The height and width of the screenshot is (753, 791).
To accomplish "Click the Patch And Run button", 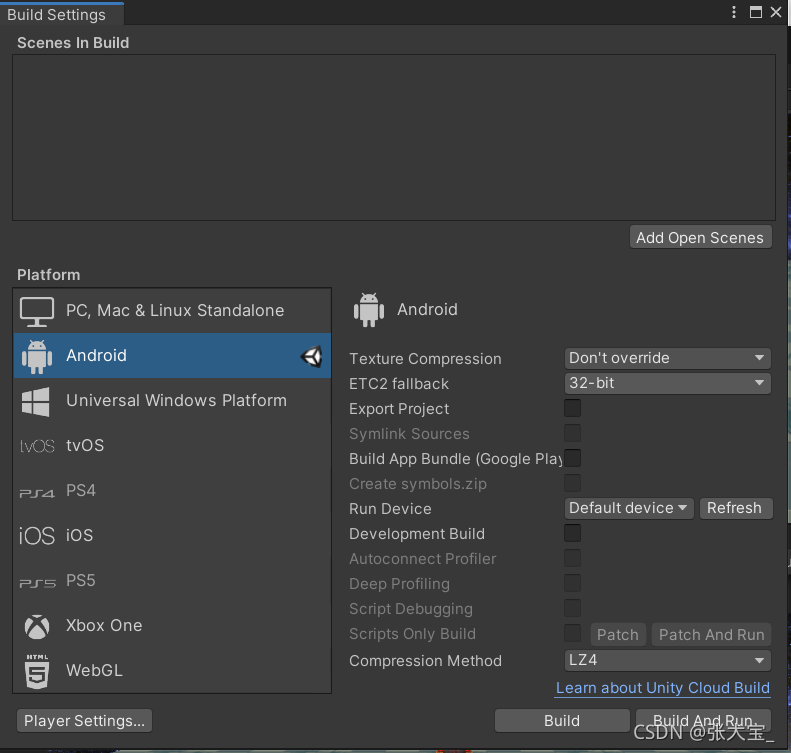I will pos(711,634).
